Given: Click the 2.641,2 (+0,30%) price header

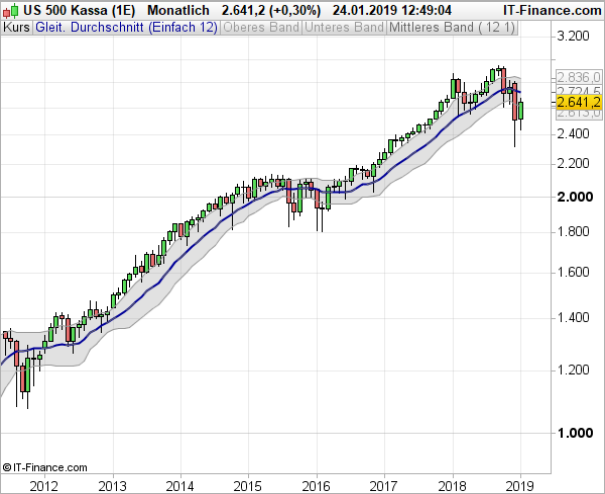Looking at the screenshot, I should point(271,10).
